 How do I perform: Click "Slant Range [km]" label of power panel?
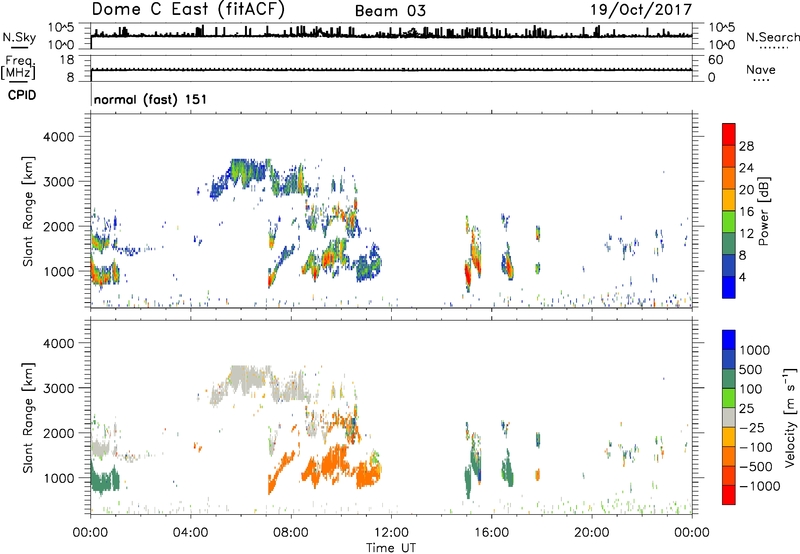(x=28, y=211)
